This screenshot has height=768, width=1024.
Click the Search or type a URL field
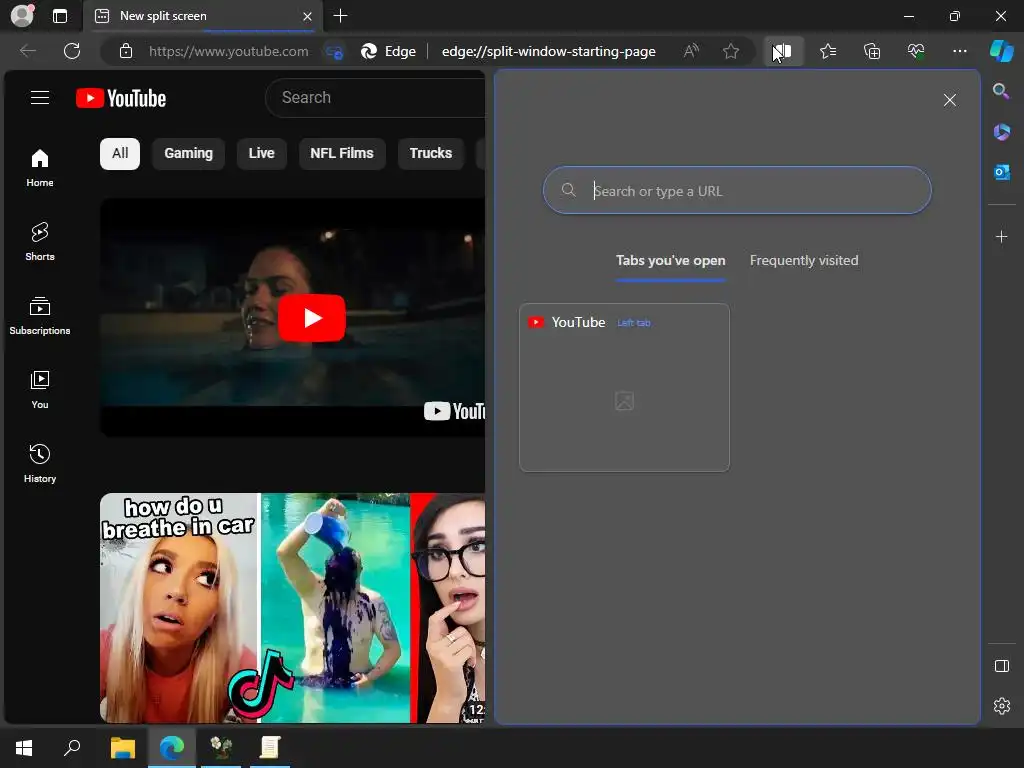737,190
